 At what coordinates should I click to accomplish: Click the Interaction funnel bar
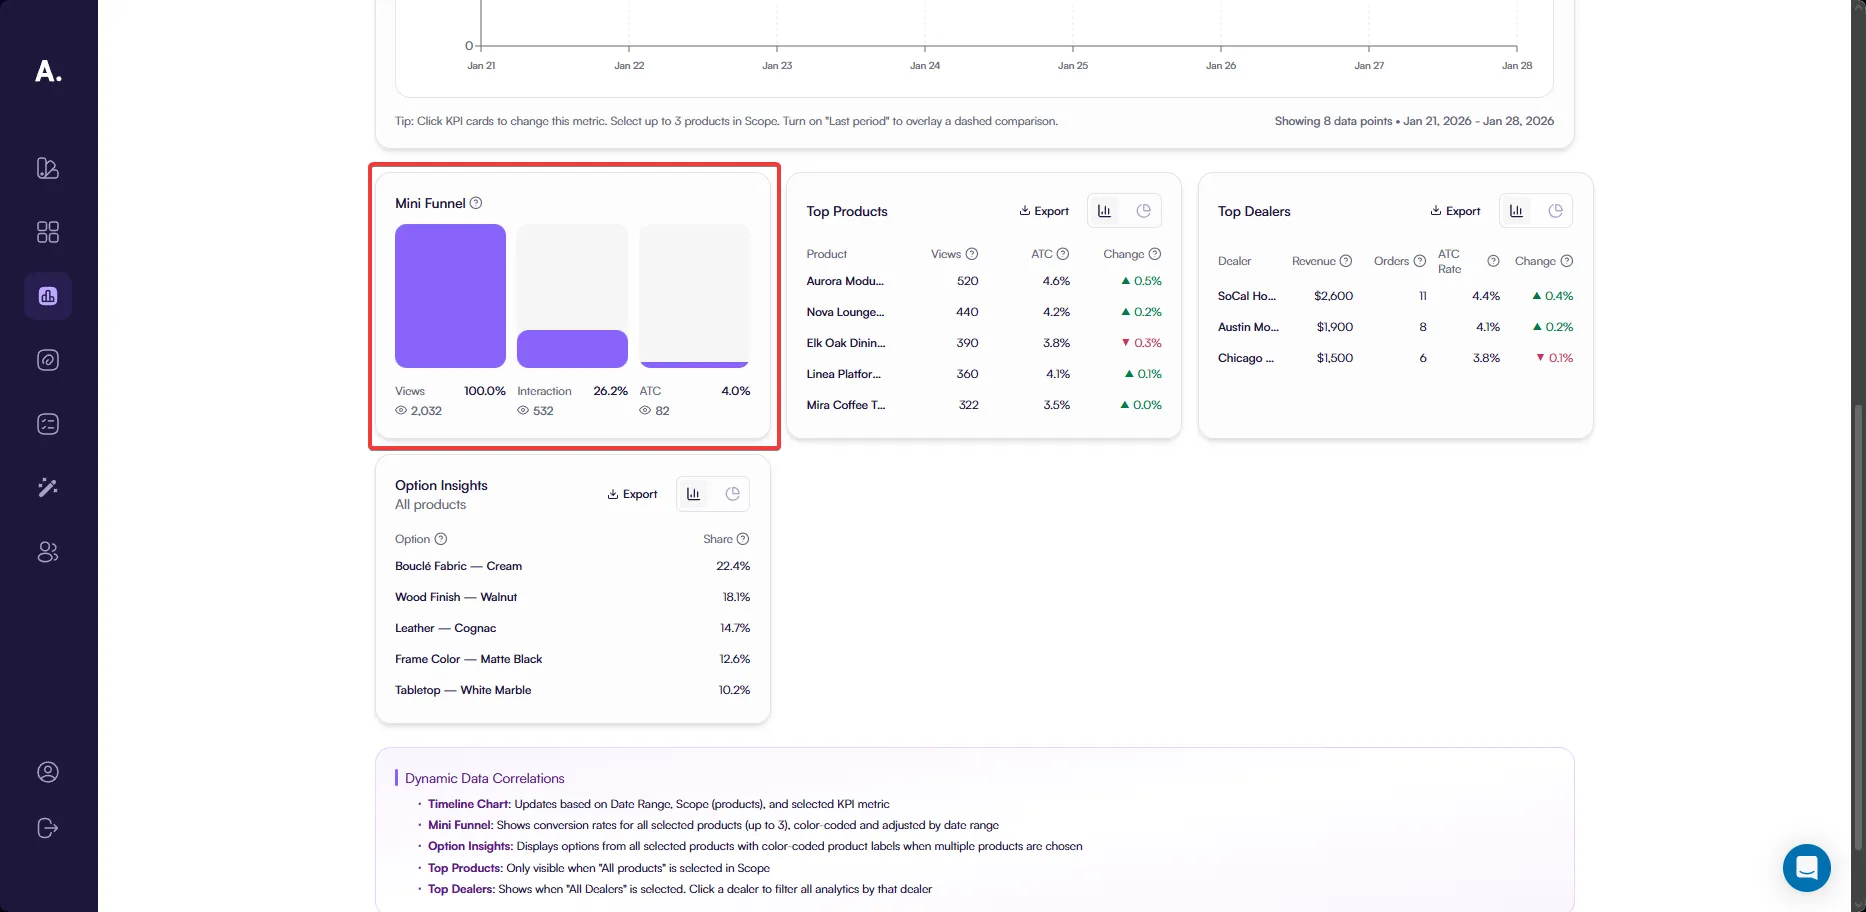572,348
